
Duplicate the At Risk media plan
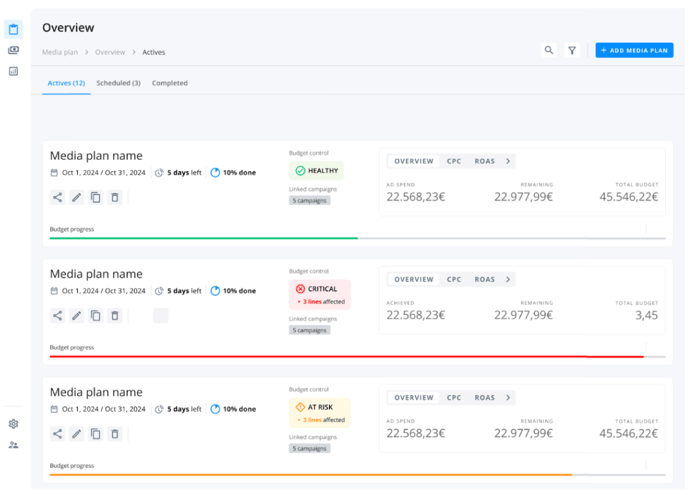(95, 434)
